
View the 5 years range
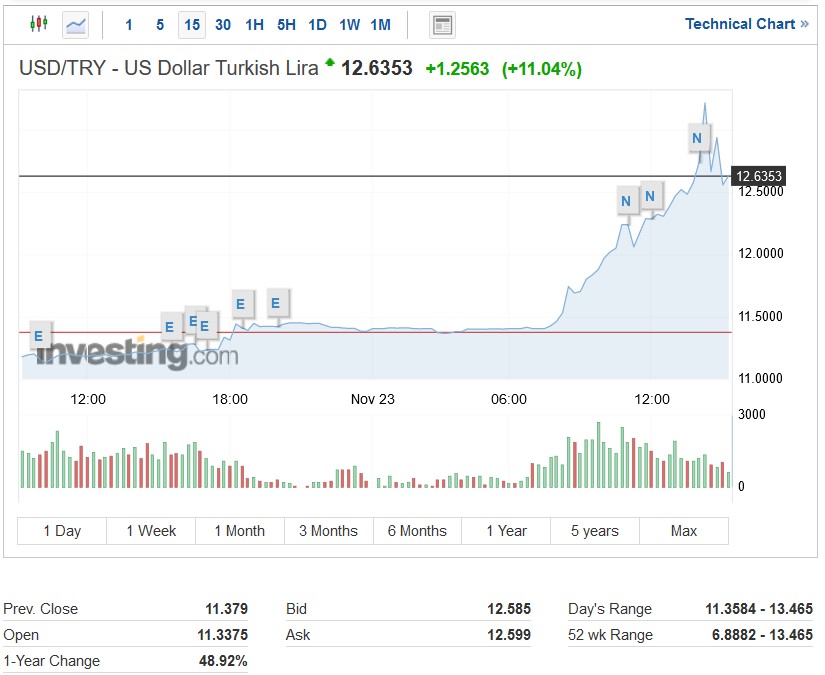pyautogui.click(x=594, y=531)
